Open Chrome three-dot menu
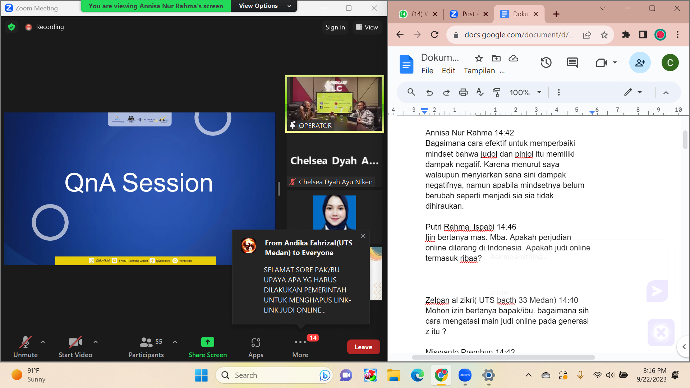This screenshot has width=690, height=388. [677, 35]
